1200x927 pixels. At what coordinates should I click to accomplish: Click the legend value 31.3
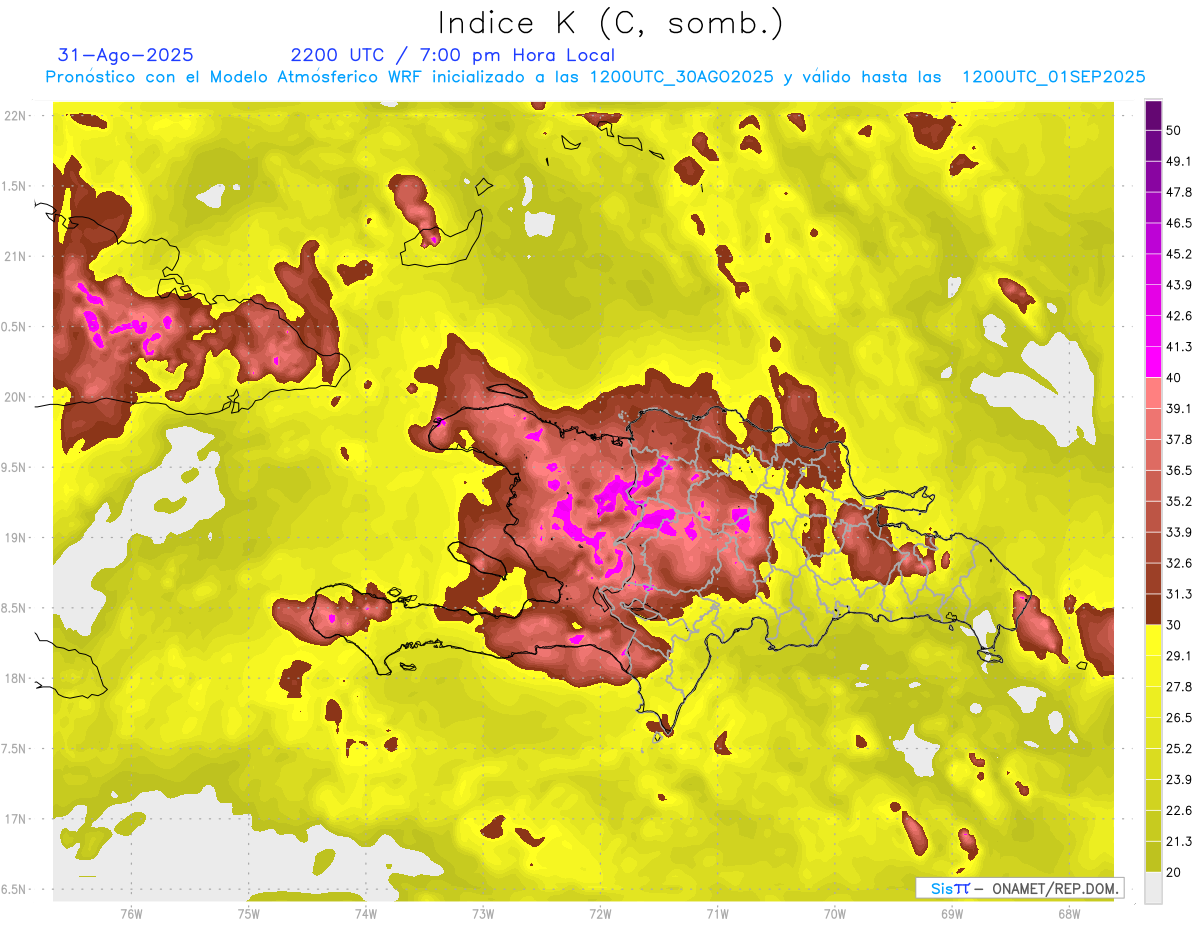(1179, 594)
